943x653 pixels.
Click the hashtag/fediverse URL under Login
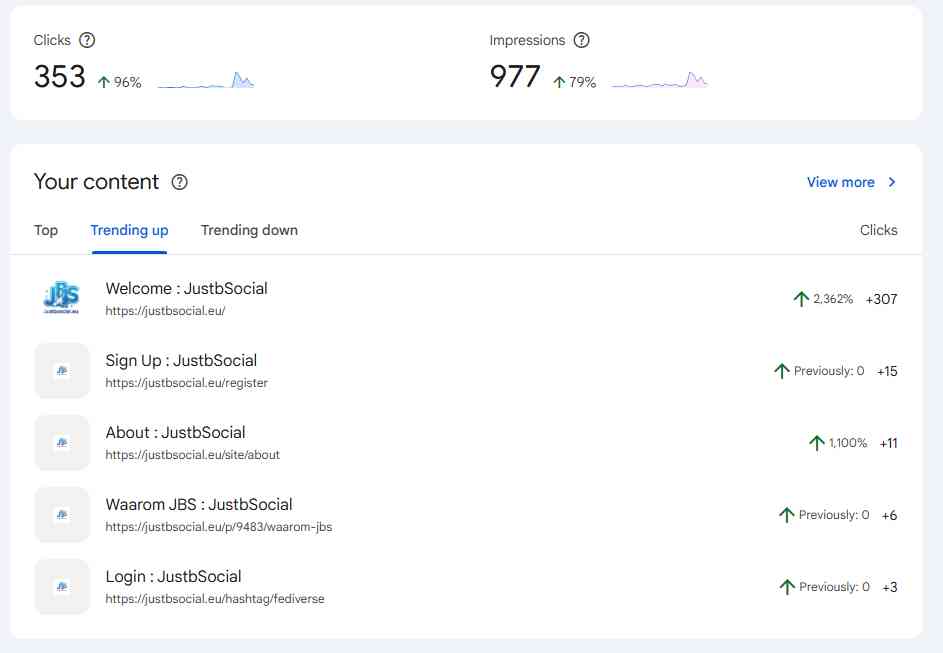[x=214, y=599]
